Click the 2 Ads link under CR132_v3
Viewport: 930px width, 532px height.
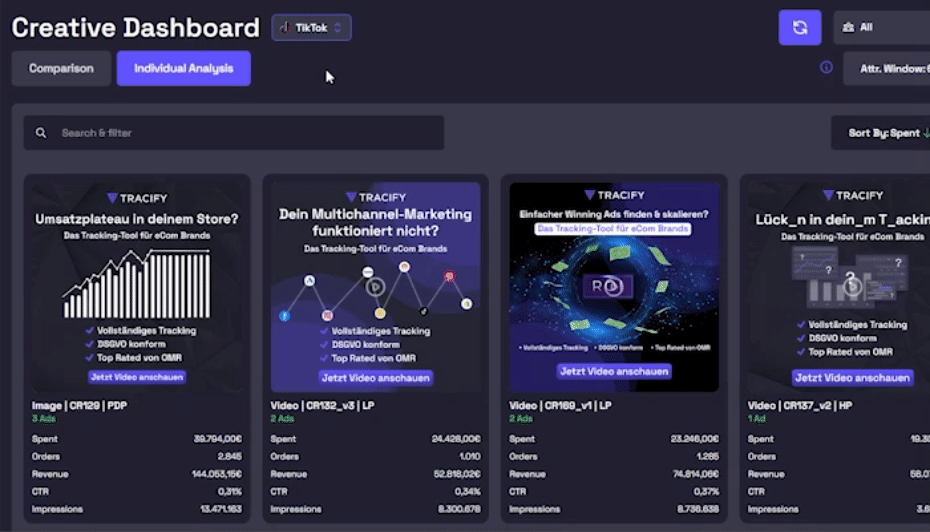[x=282, y=419]
